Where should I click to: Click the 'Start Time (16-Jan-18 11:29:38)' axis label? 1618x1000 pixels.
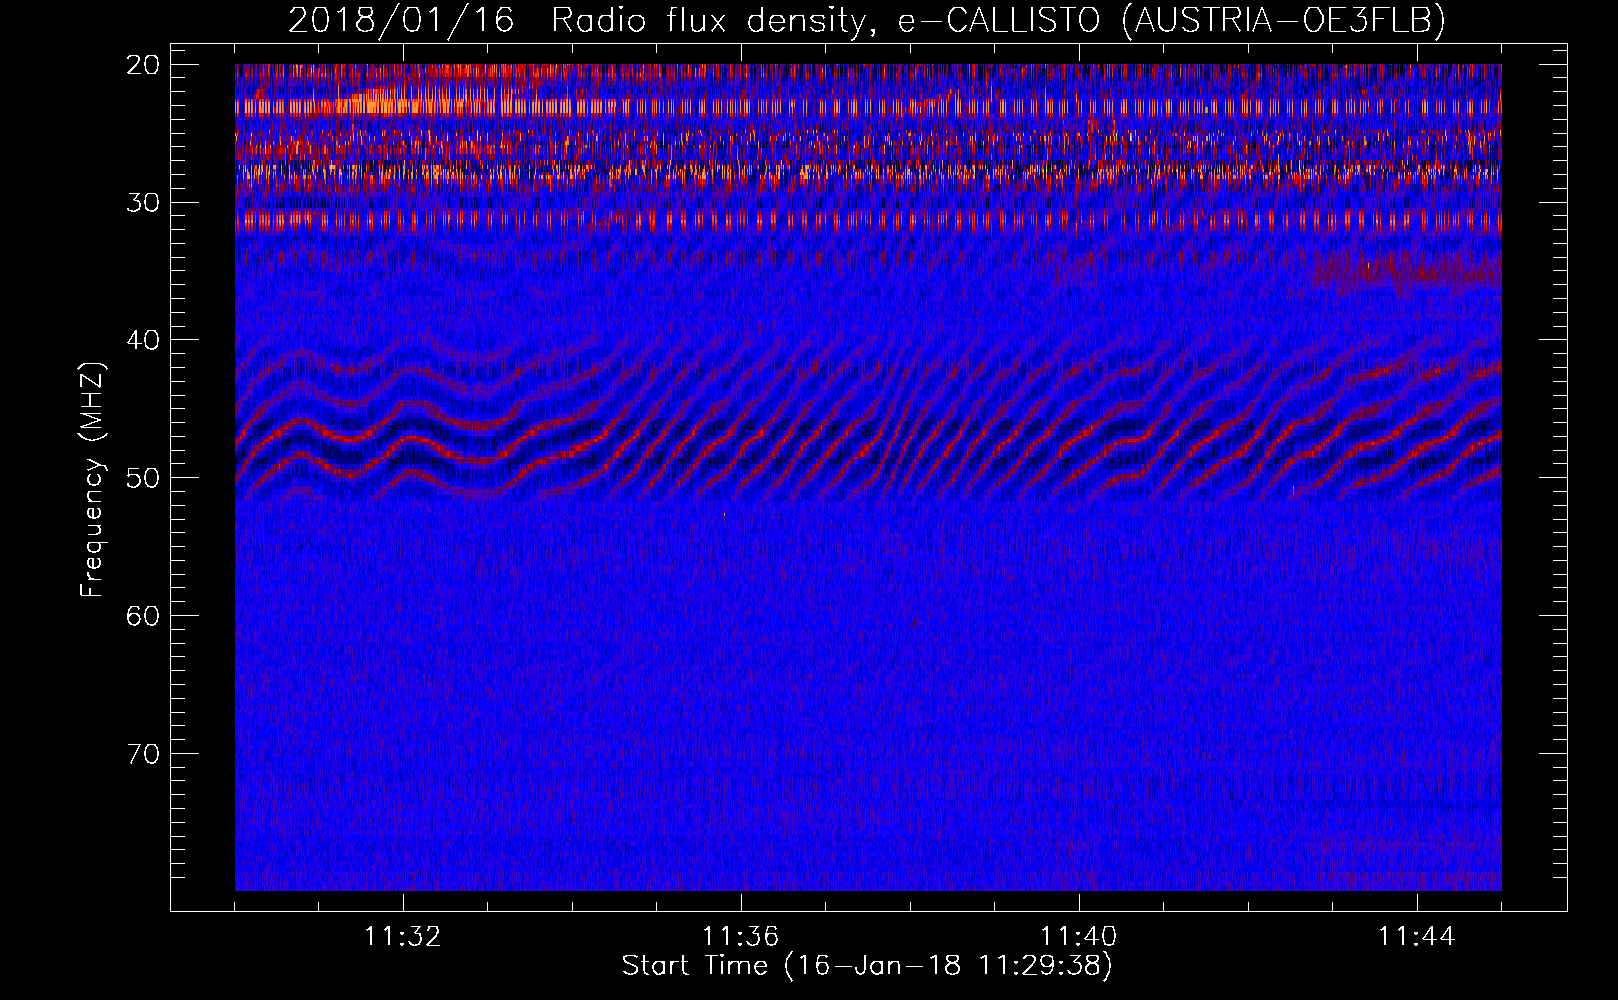pyautogui.click(x=867, y=966)
